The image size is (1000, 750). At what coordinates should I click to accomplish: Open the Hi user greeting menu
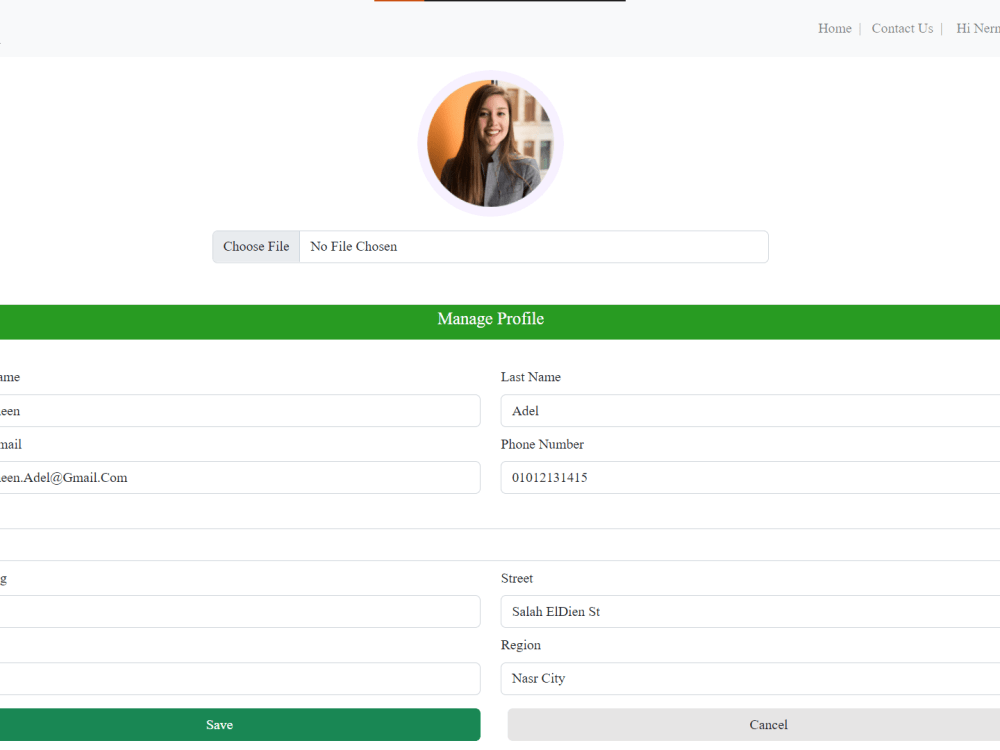978,29
